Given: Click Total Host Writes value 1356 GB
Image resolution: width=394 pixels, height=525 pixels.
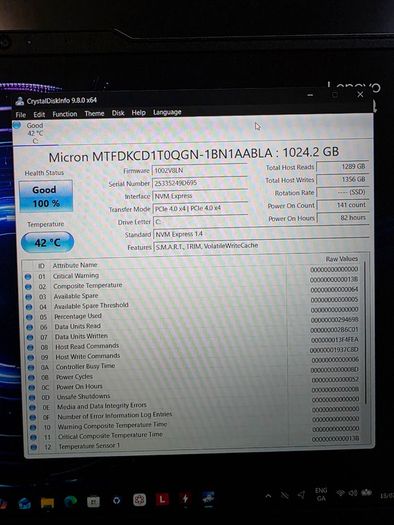Looking at the screenshot, I should pyautogui.click(x=343, y=179).
